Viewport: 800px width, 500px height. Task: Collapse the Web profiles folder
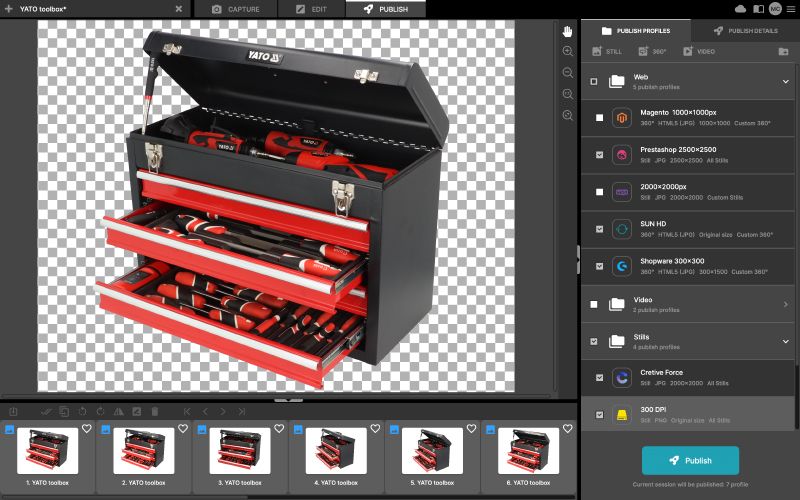coord(785,81)
